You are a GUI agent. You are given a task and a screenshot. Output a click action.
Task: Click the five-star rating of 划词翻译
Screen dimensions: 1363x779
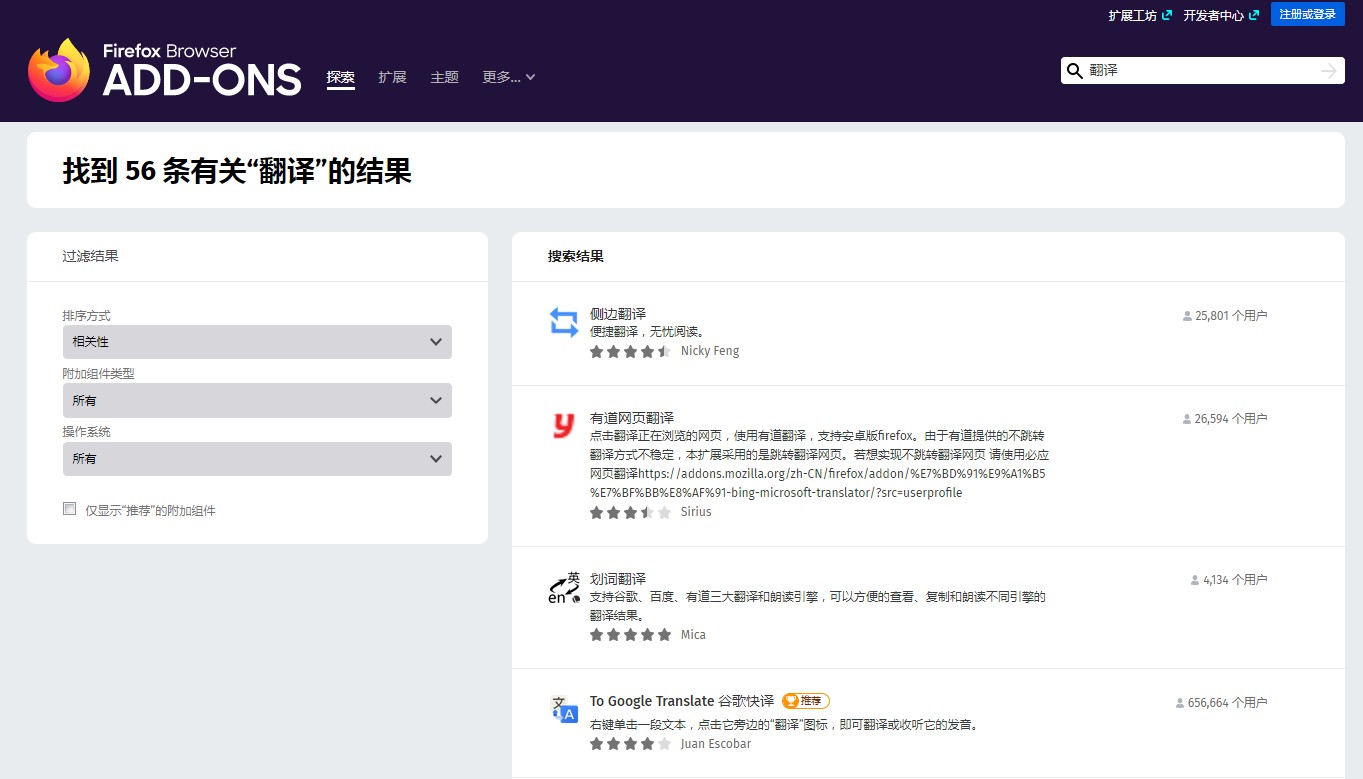pyautogui.click(x=630, y=633)
